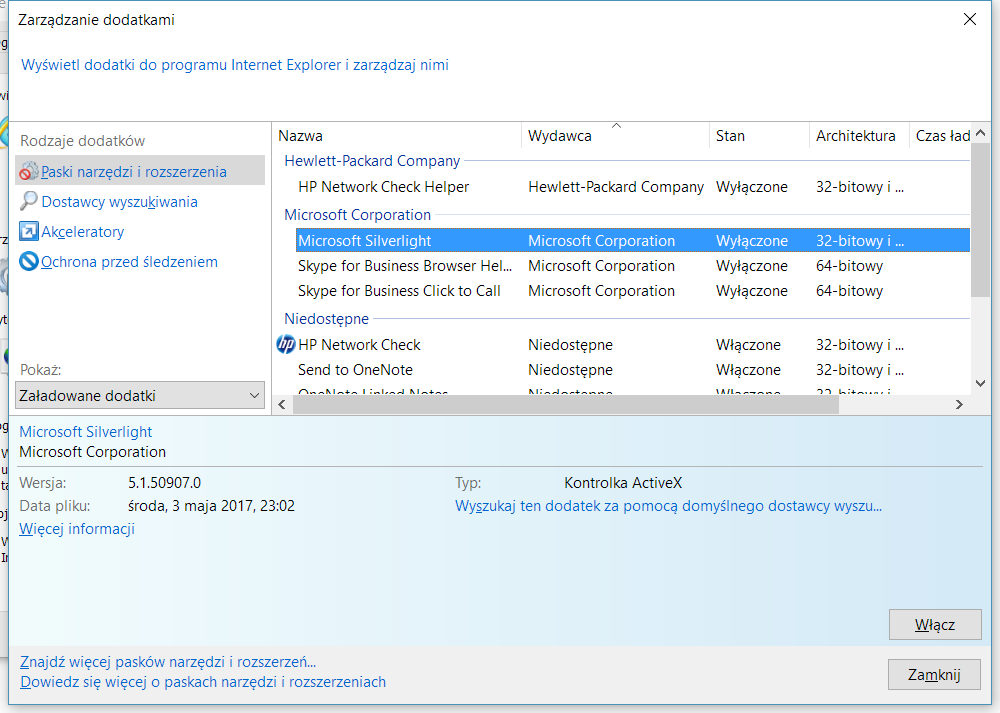Screen dimensions: 1000x713
Task: Open the Więcej informacji link
Action: (77, 529)
